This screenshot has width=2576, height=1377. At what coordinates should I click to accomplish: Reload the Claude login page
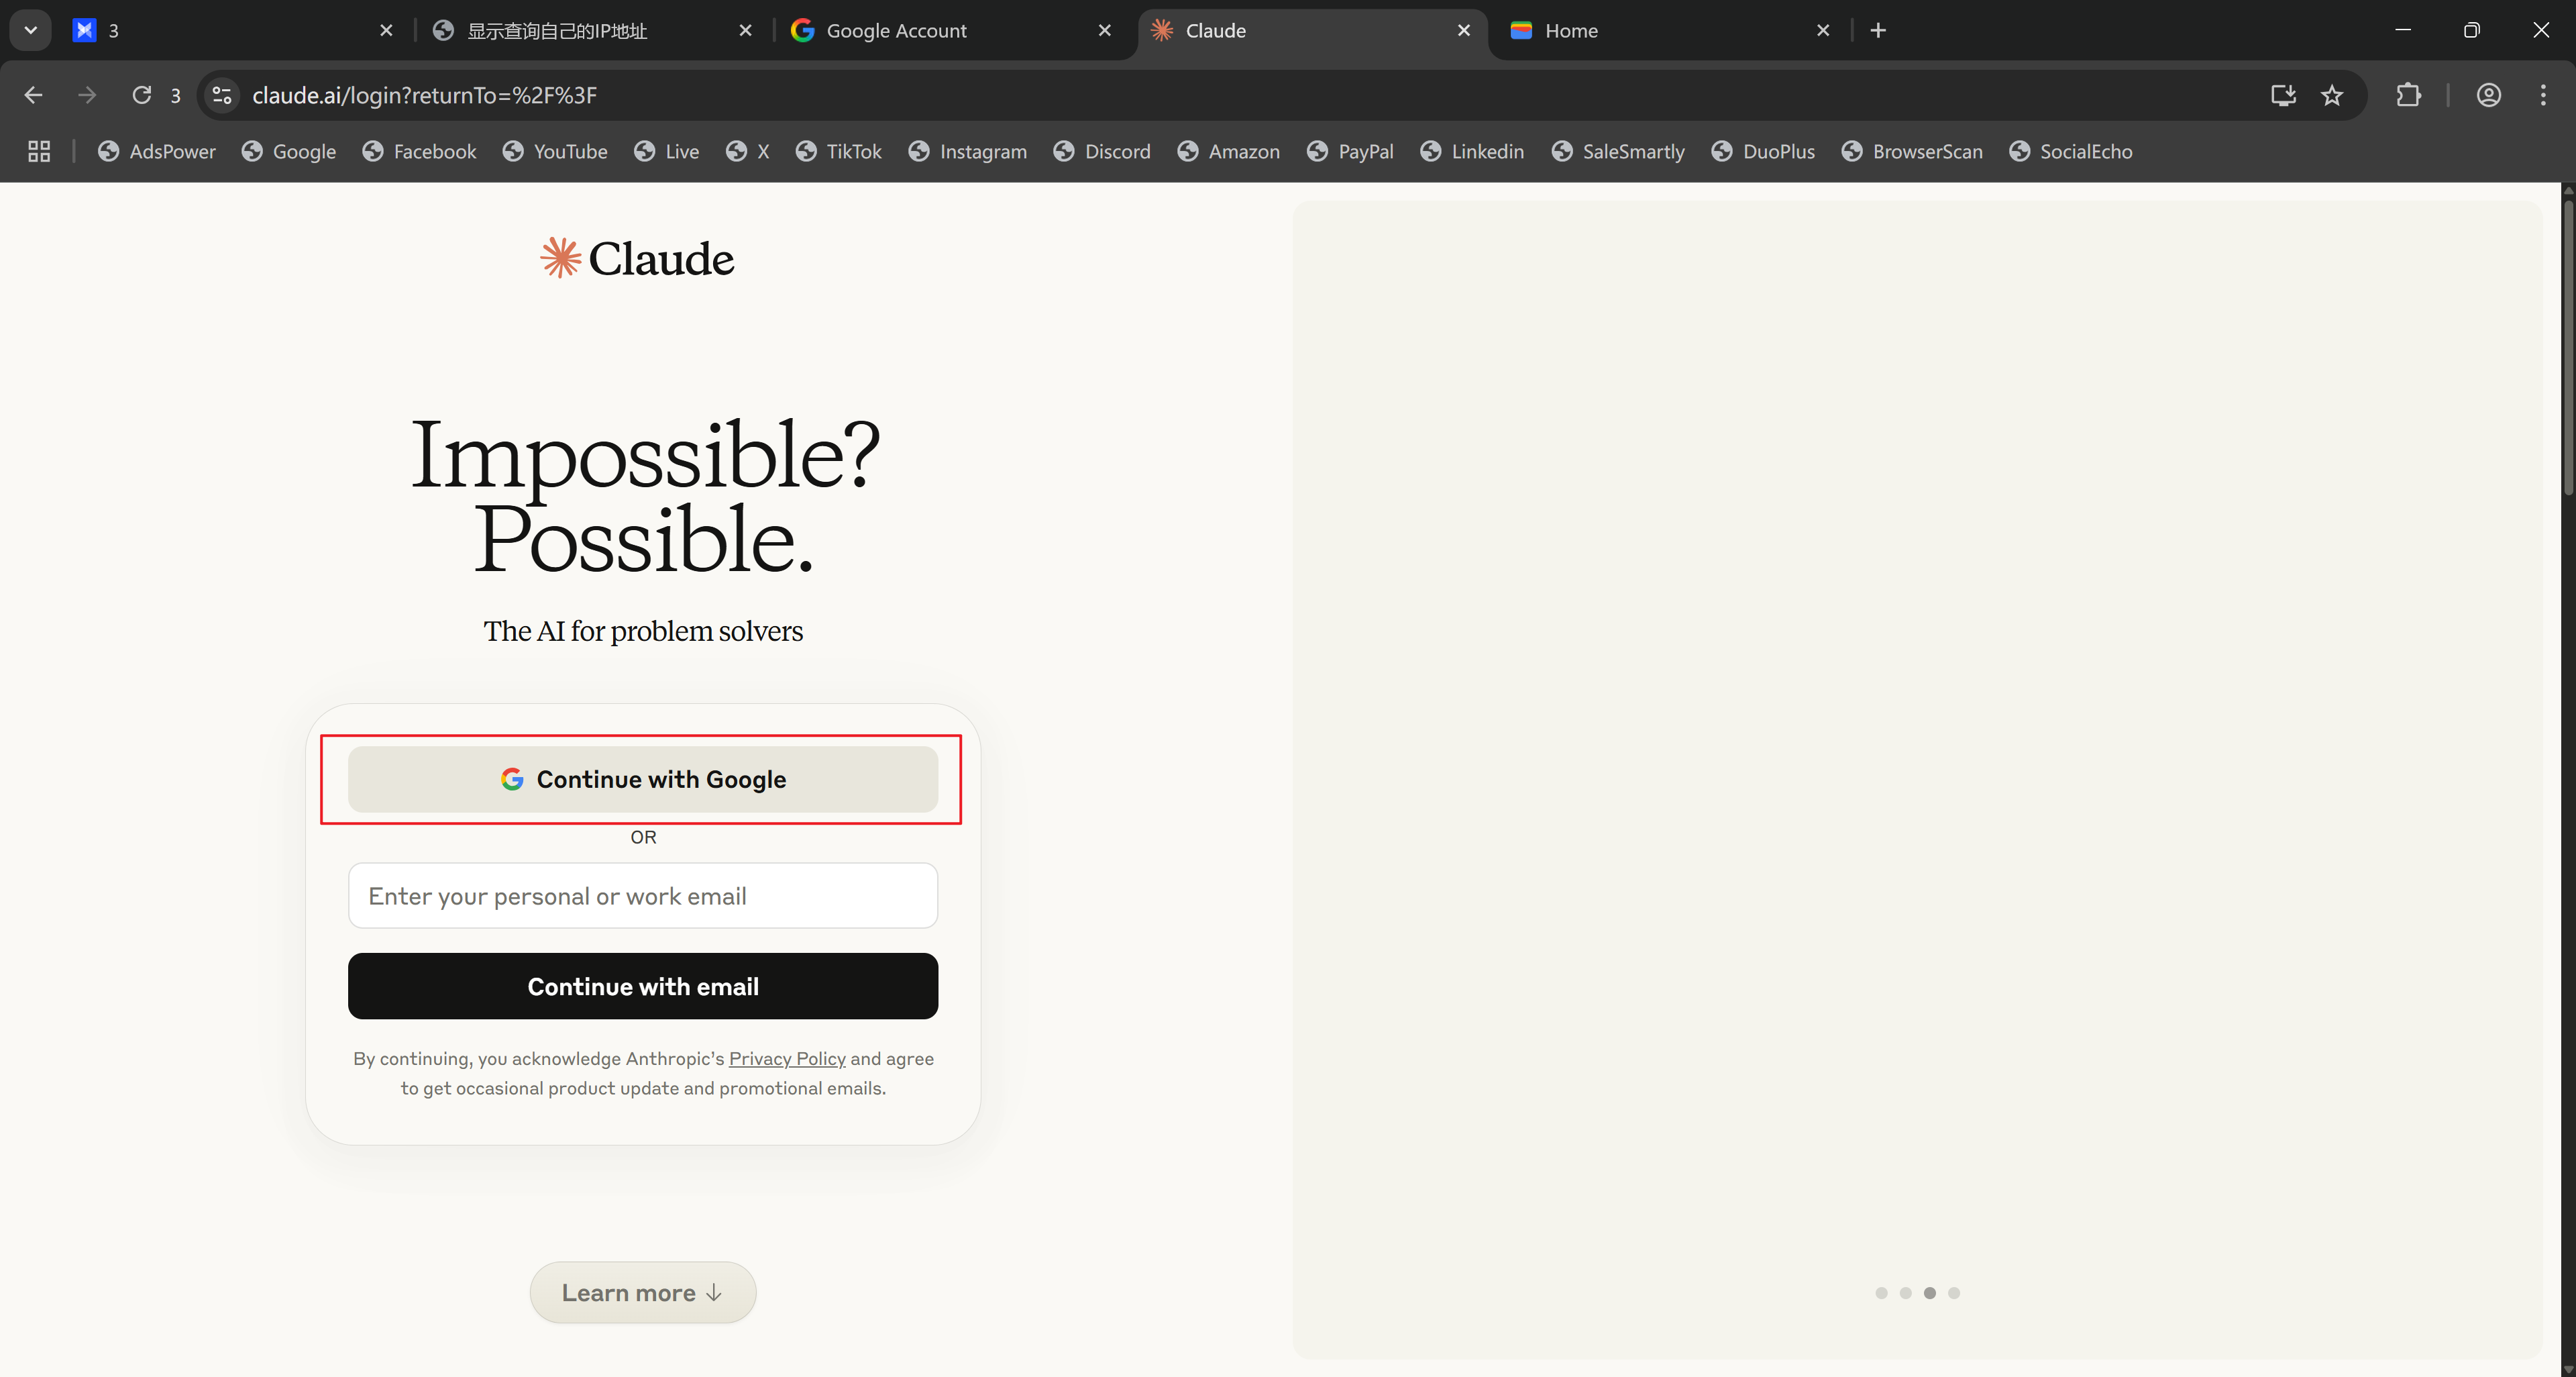coord(142,95)
